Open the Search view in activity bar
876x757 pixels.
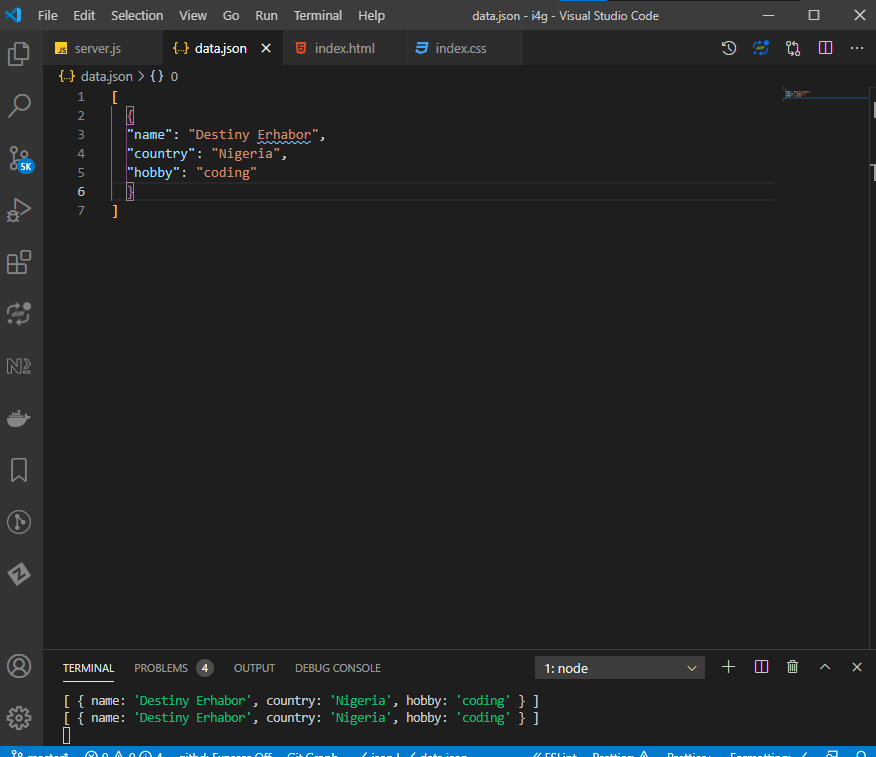(x=19, y=105)
